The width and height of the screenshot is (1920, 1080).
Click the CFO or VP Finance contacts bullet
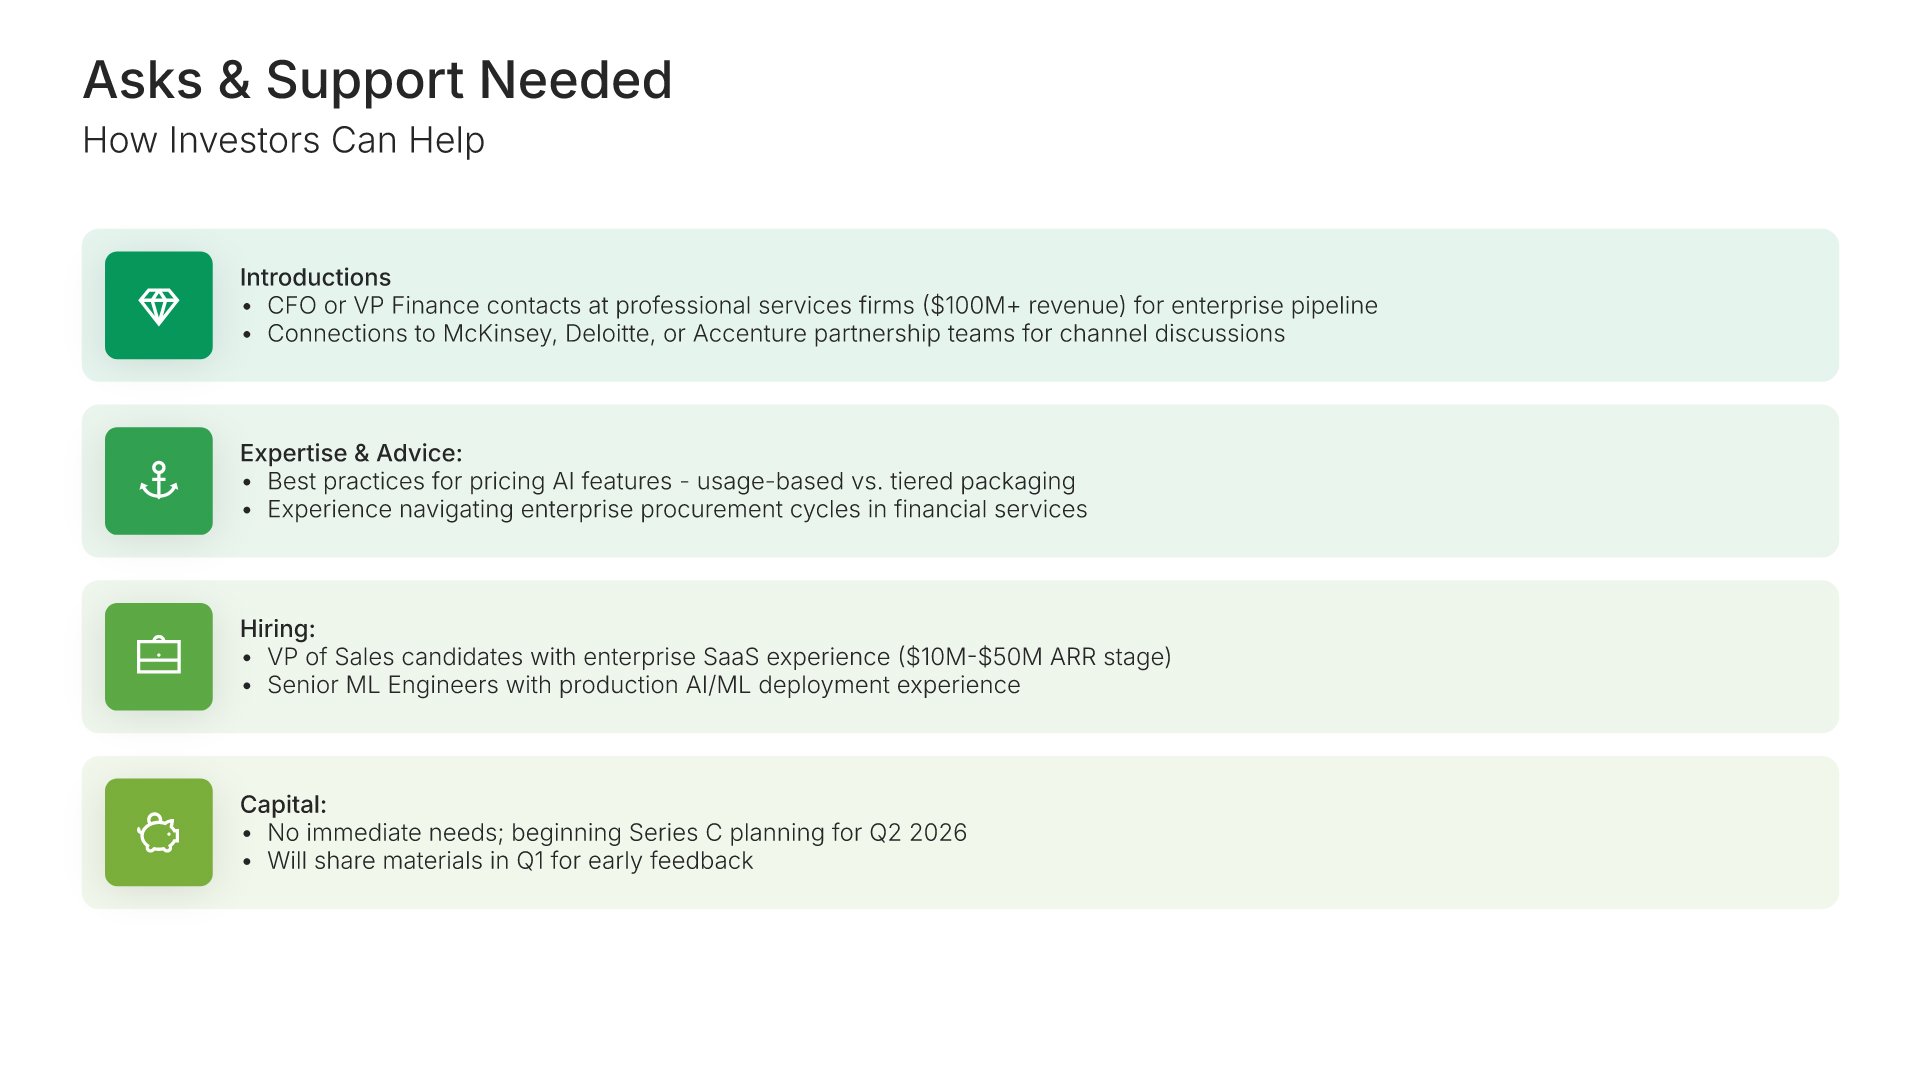coord(822,305)
